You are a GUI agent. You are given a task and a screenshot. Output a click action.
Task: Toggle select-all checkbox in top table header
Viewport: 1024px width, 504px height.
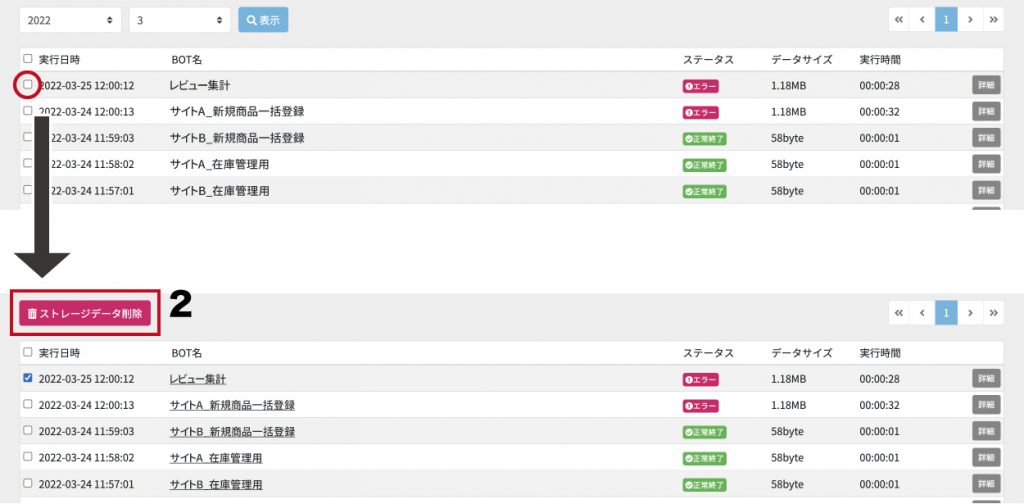[x=27, y=58]
